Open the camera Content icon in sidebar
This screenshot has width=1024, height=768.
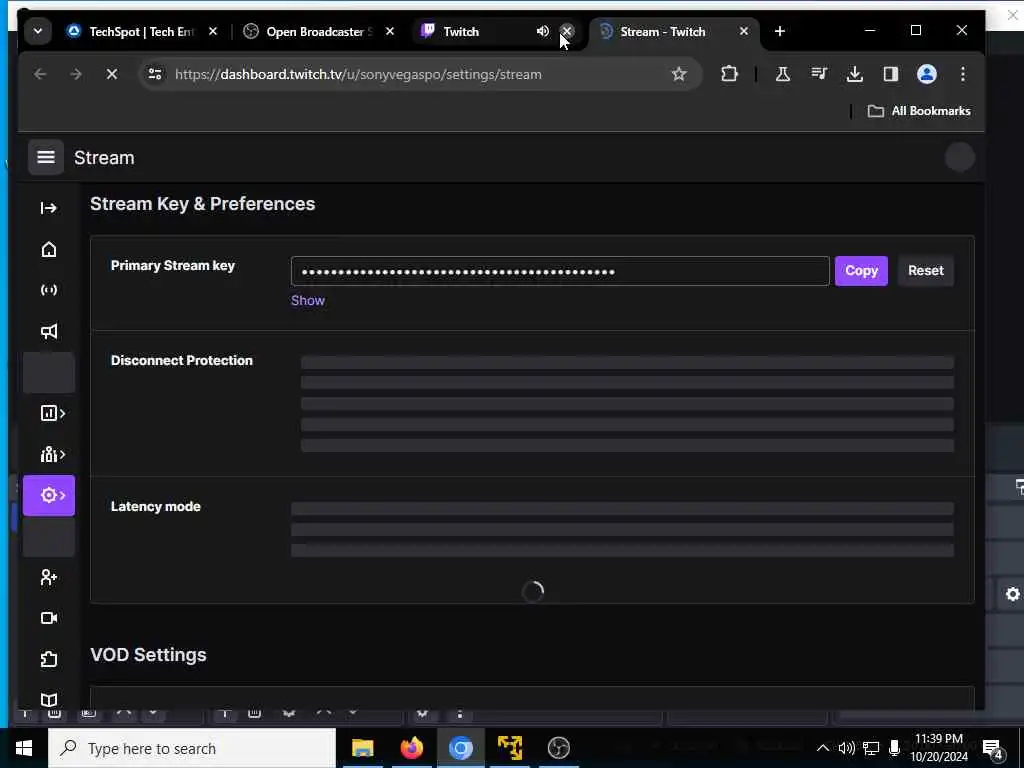click(x=48, y=618)
